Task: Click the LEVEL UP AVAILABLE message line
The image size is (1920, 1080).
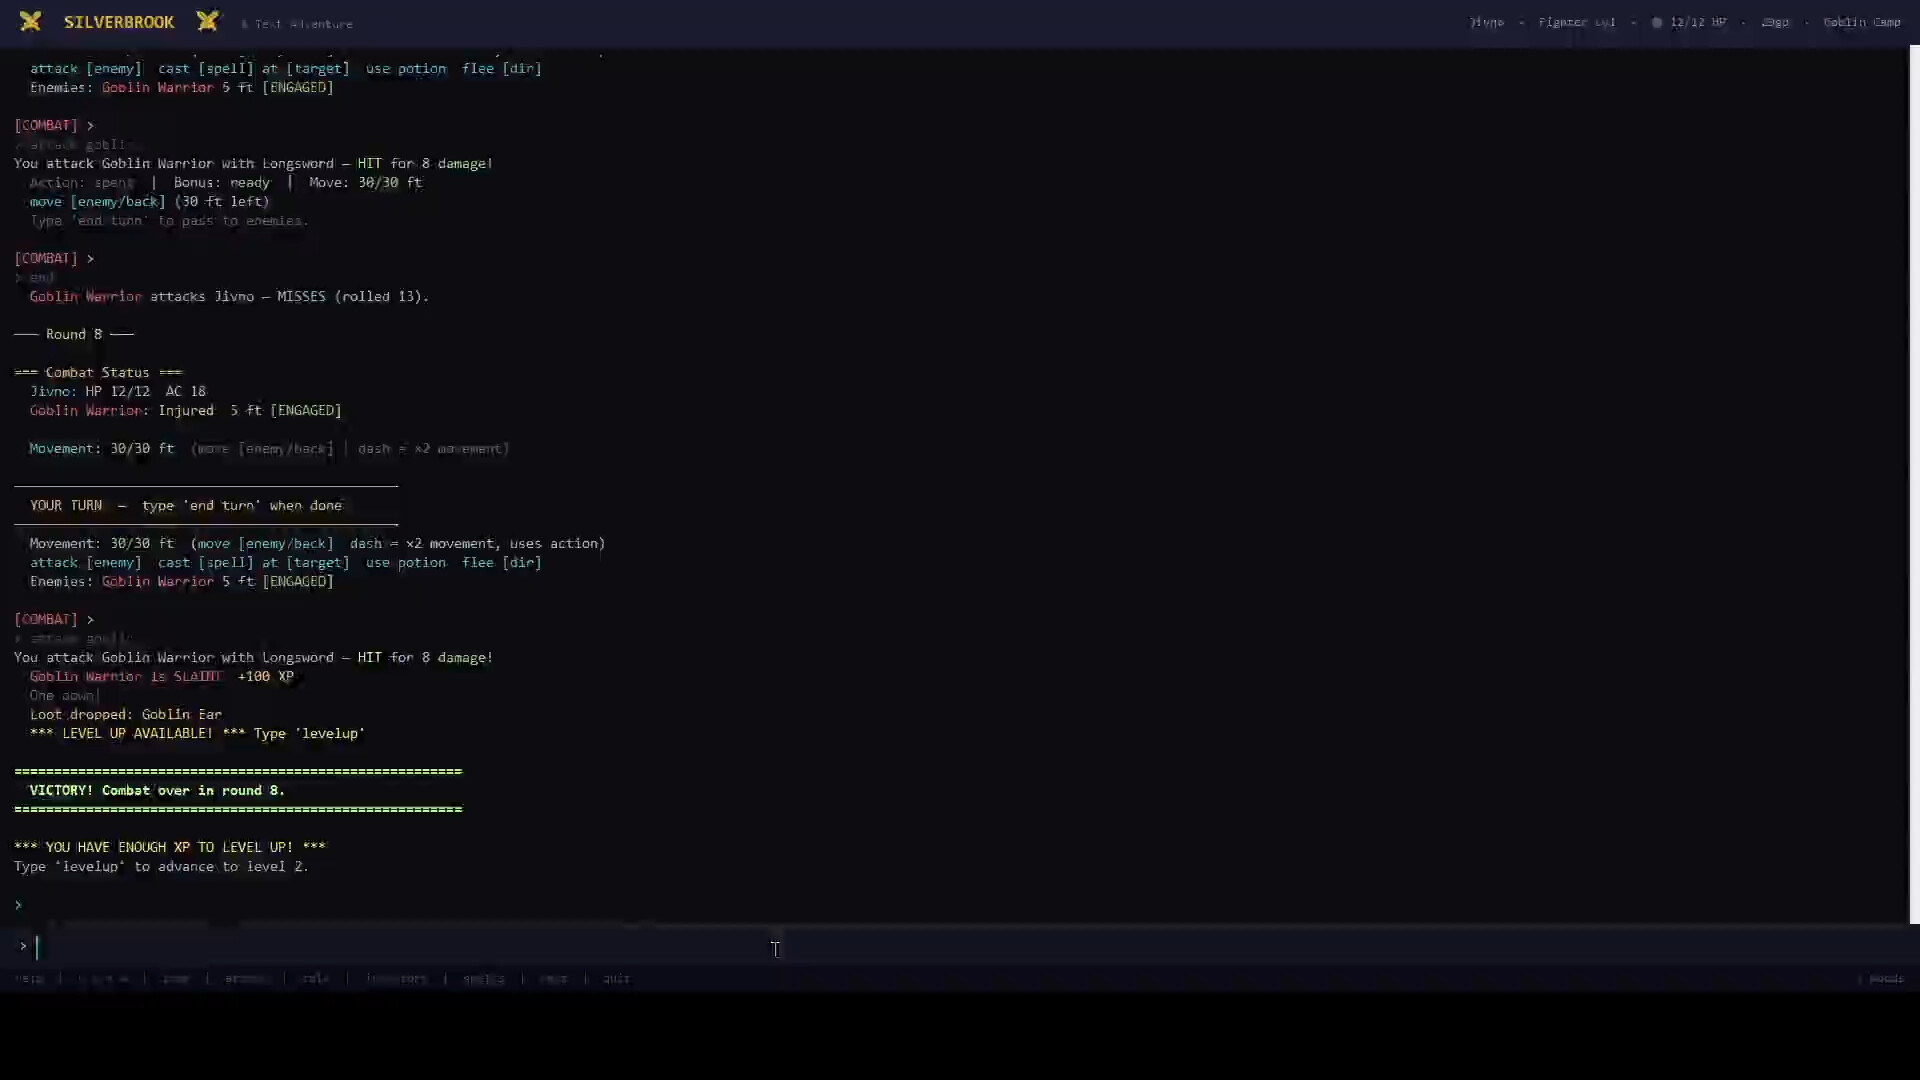Action: coord(197,733)
